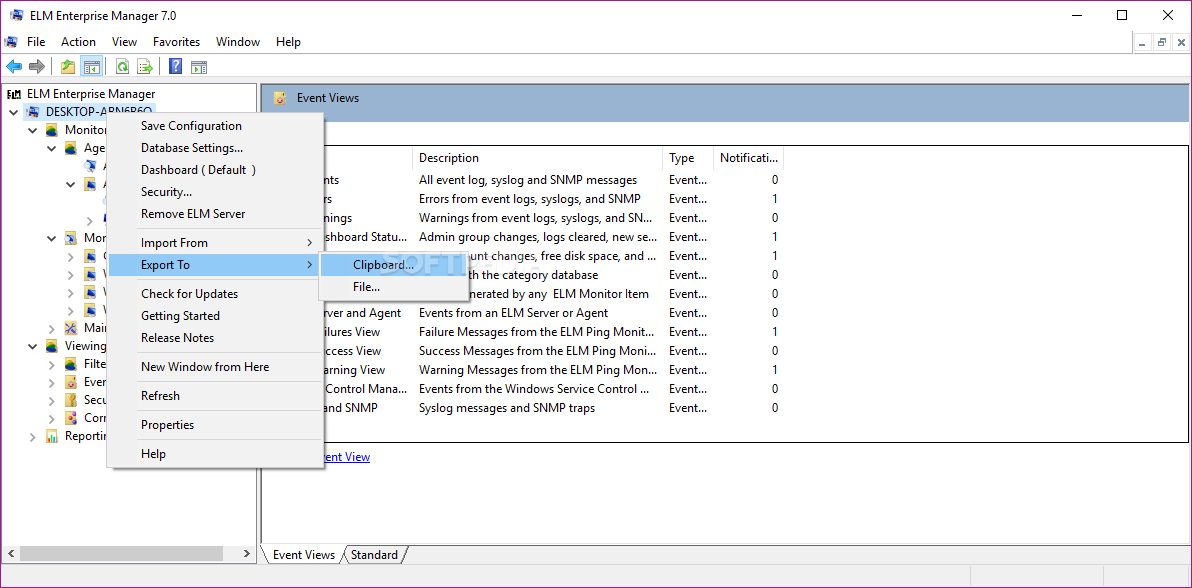Toggle the Show/Hide Console Tree toolbar icon
The height and width of the screenshot is (588, 1192).
(91, 67)
